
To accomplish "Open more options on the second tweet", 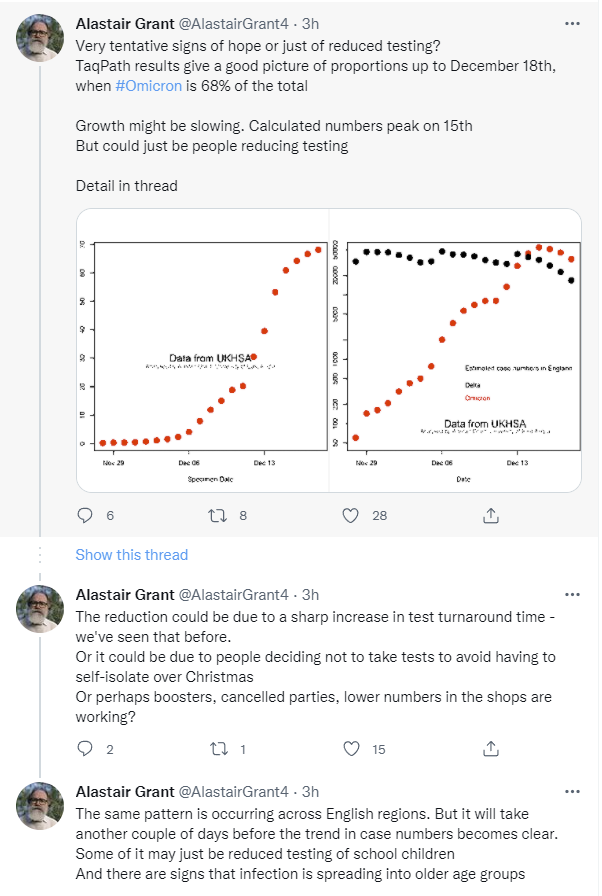I will 571,595.
